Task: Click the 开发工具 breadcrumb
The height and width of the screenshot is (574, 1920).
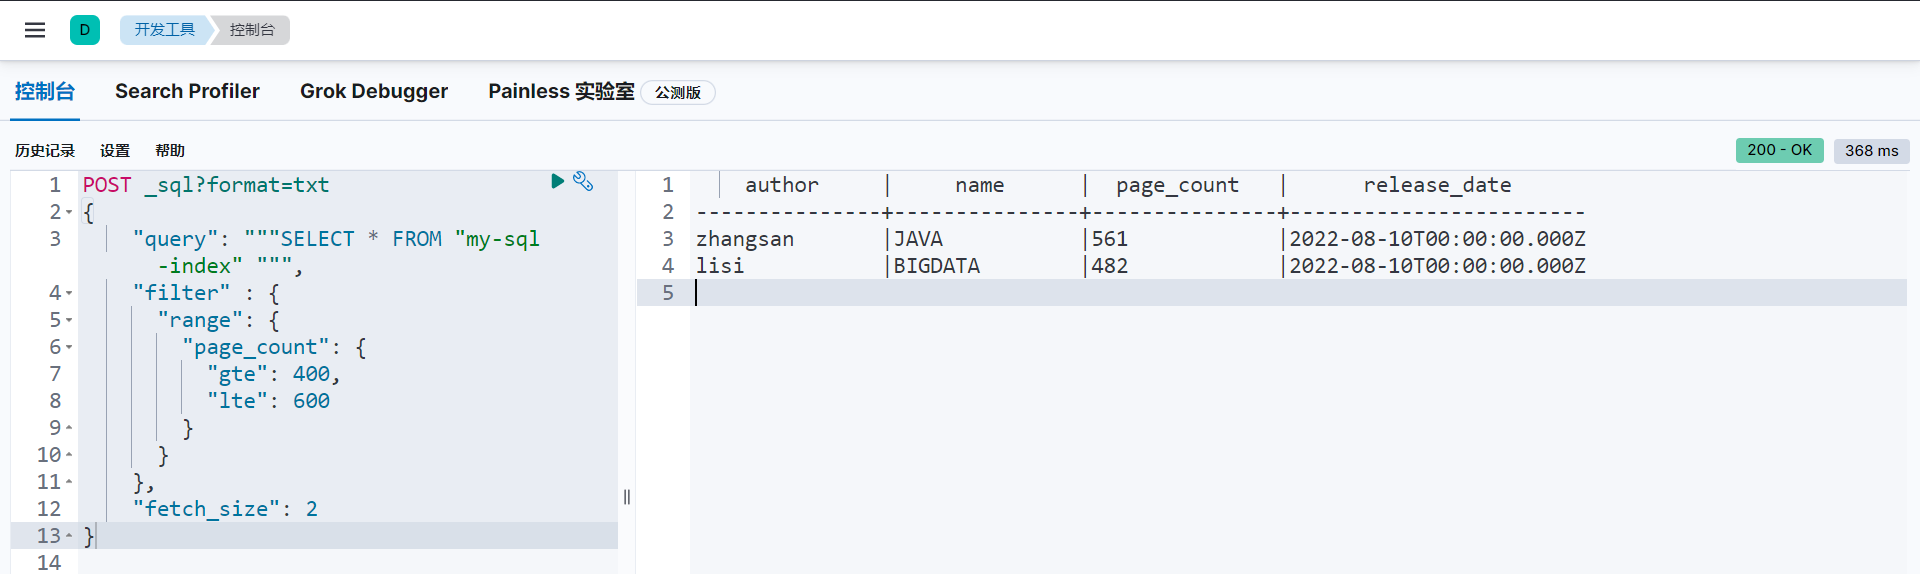Action: coord(165,30)
